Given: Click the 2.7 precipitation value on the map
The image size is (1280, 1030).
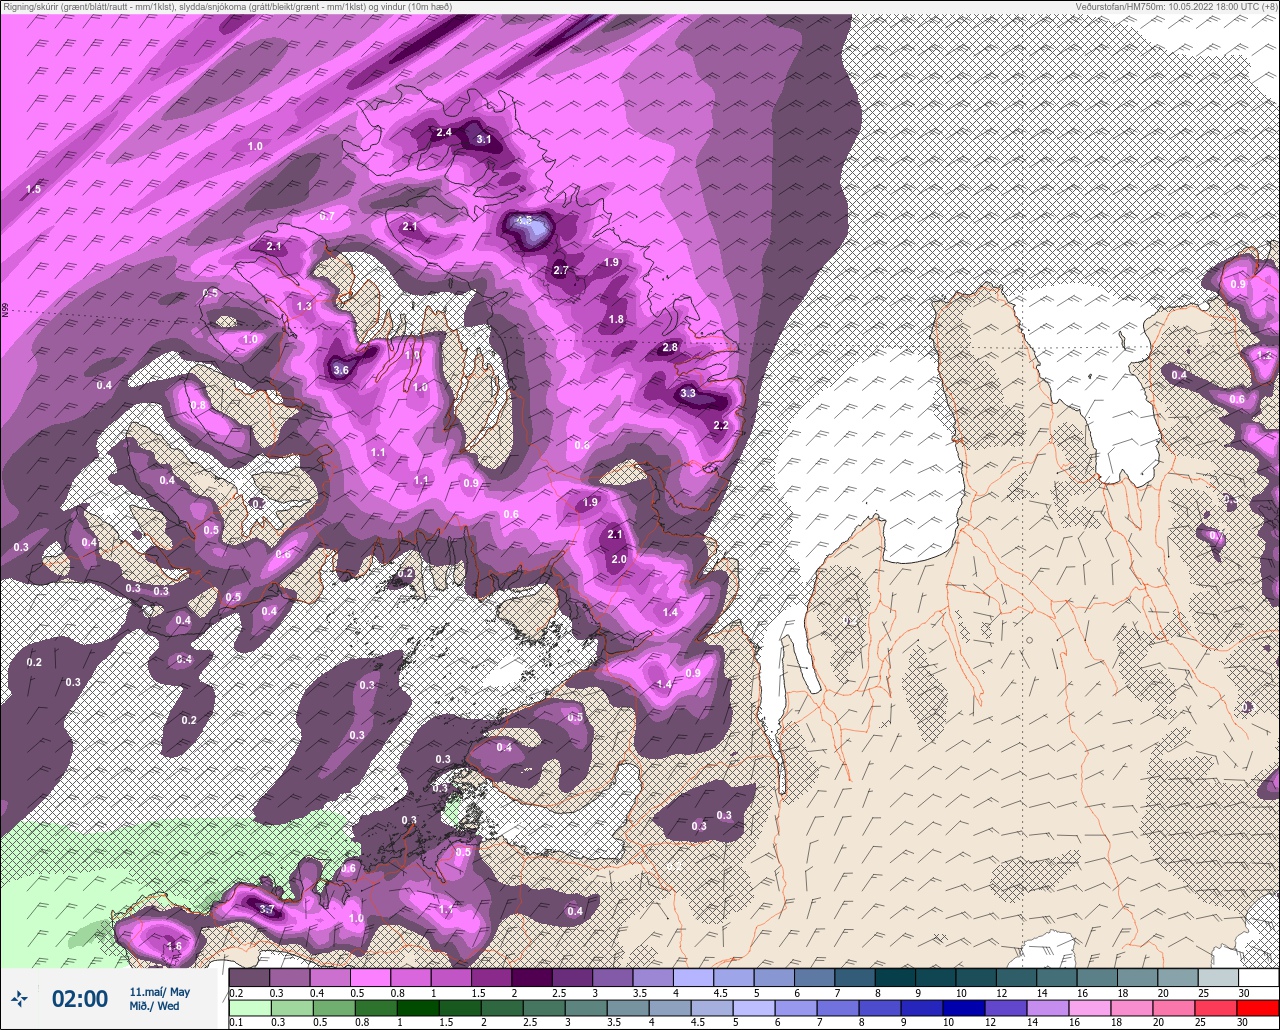Looking at the screenshot, I should 561,270.
